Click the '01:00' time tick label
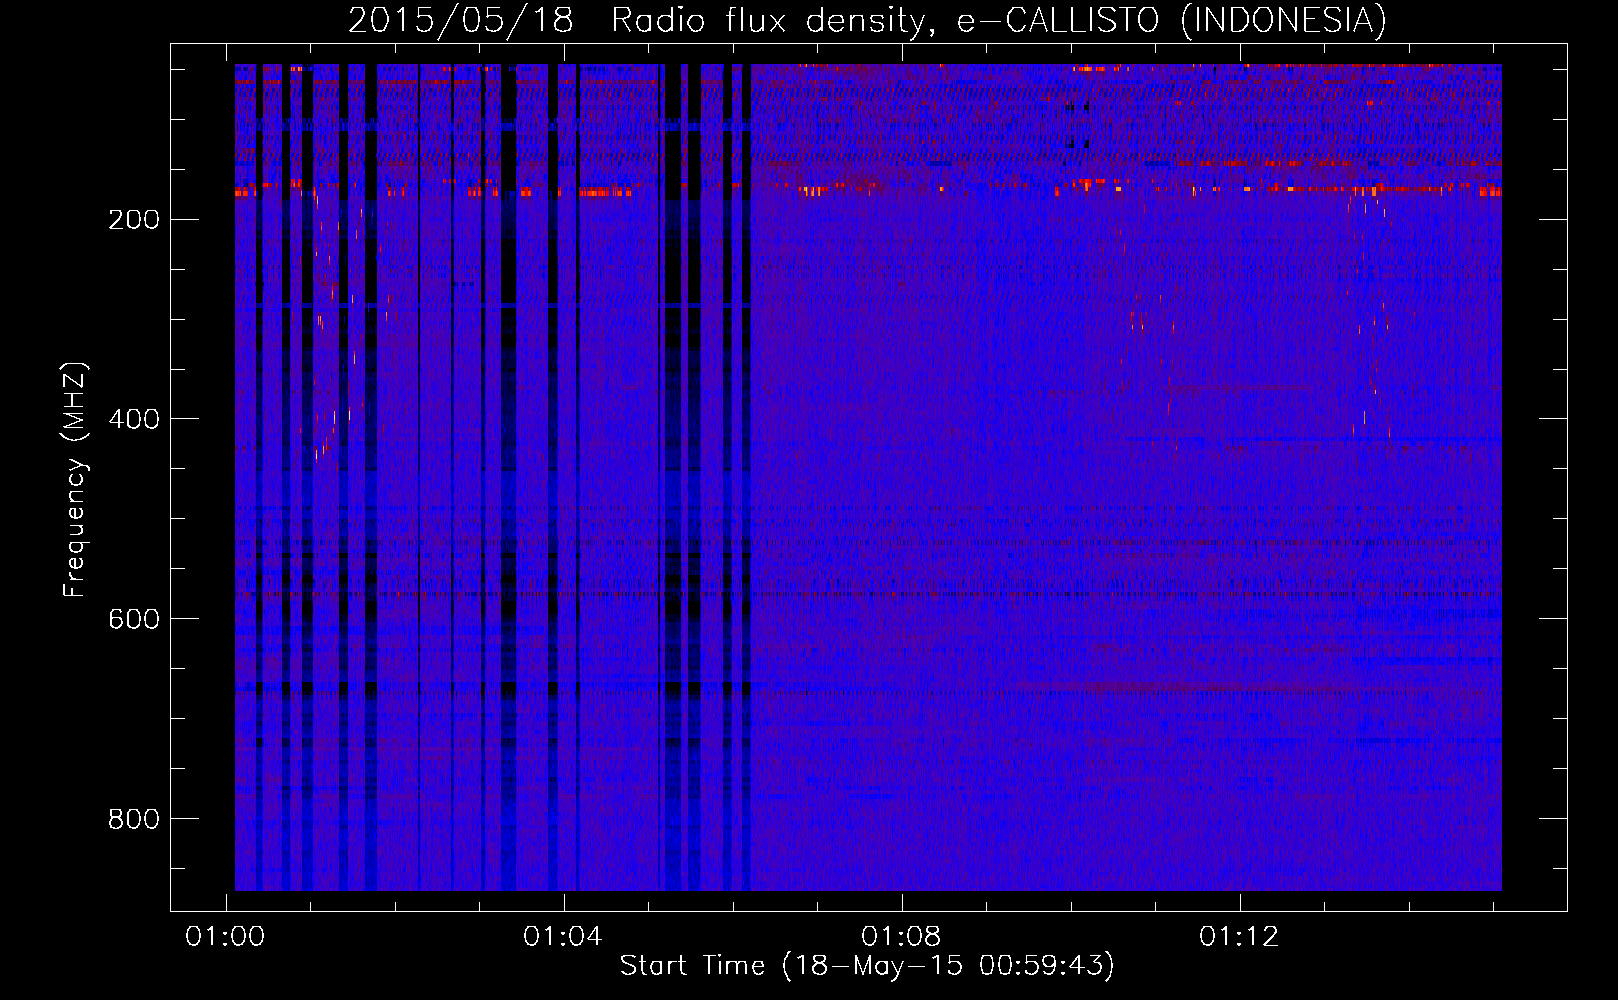Screen dimensions: 1618x1000 point(225,937)
